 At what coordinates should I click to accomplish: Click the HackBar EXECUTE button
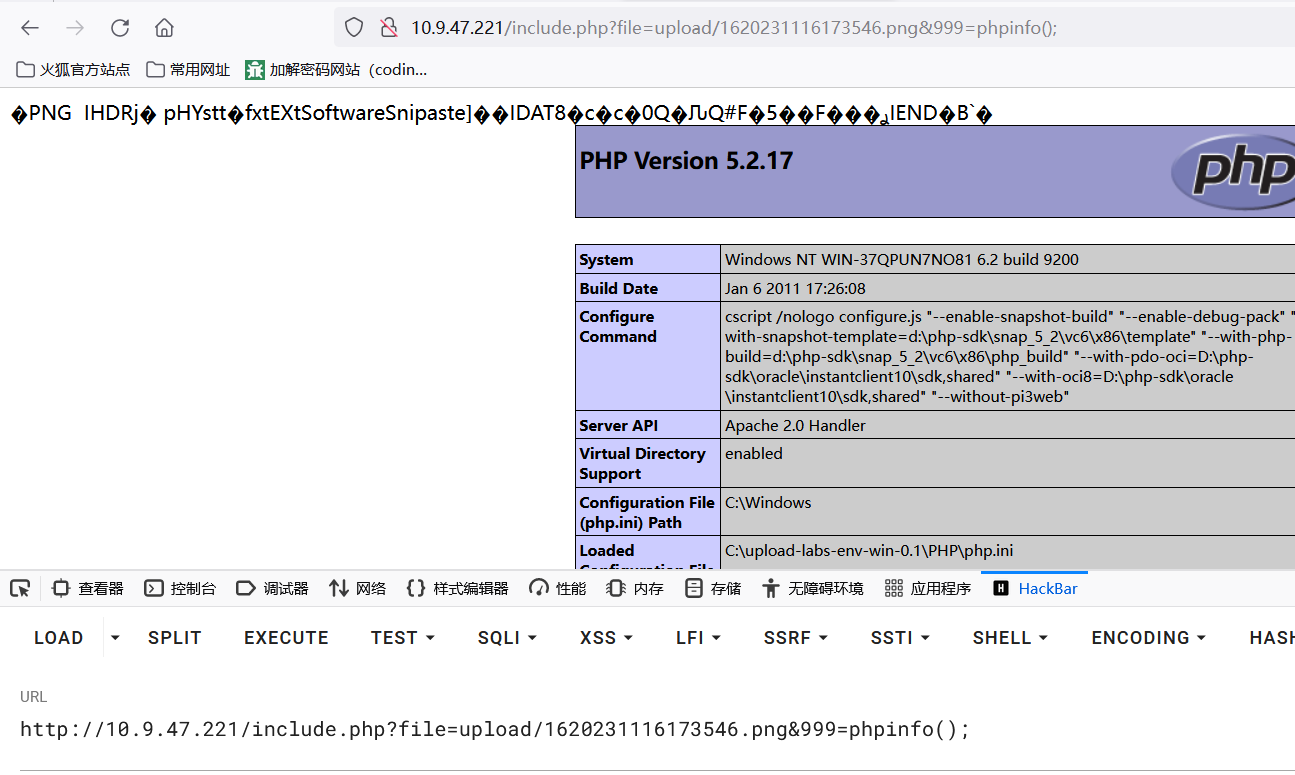pos(286,638)
